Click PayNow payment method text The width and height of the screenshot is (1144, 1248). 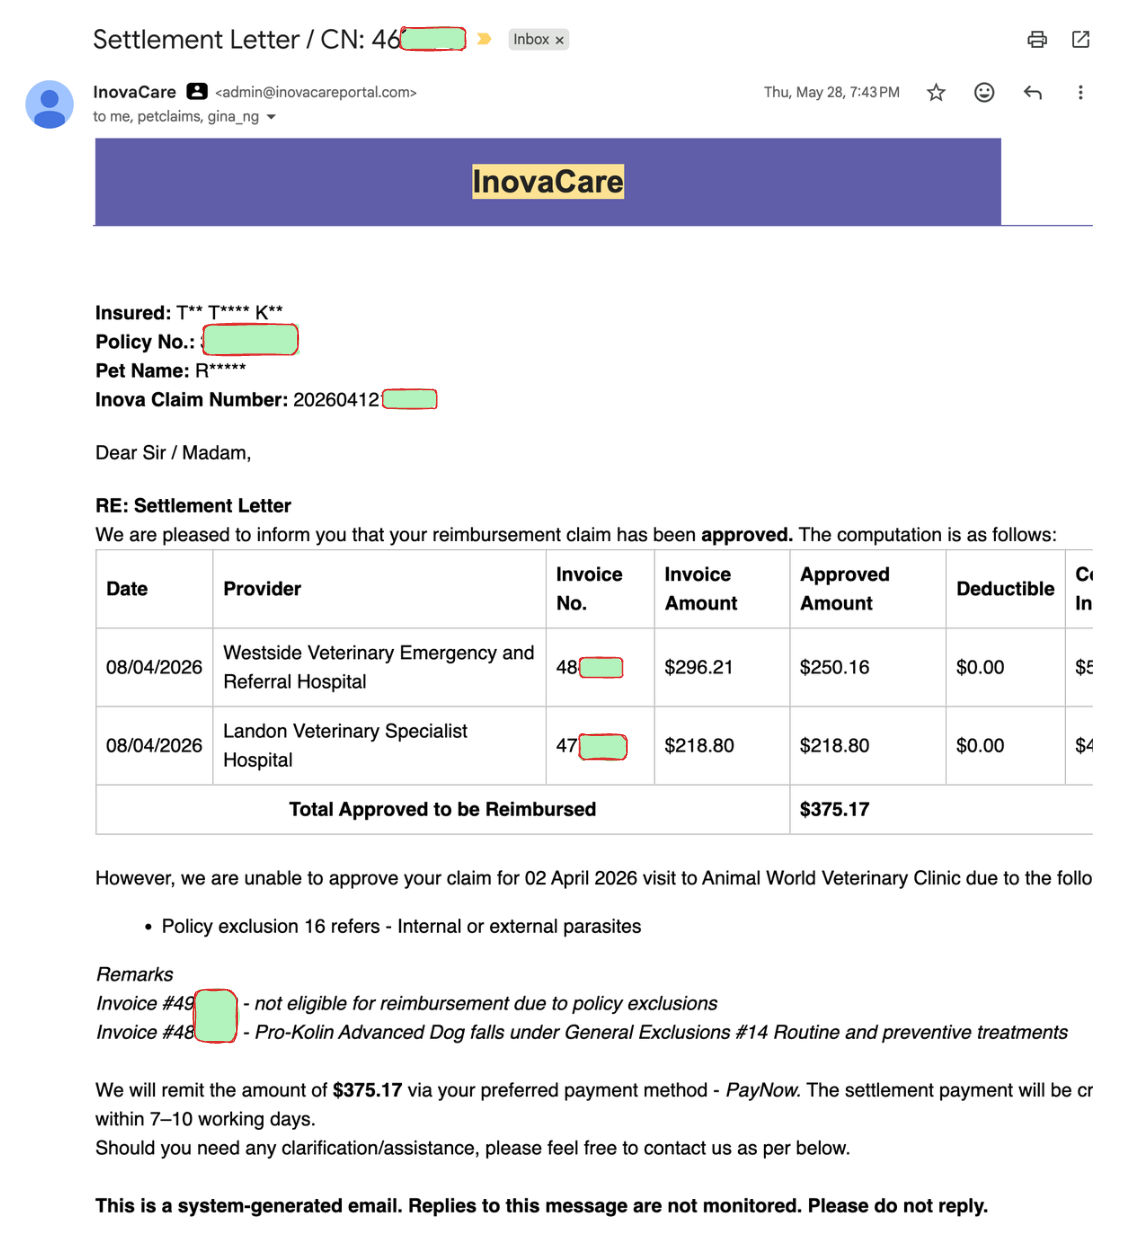click(x=762, y=1090)
